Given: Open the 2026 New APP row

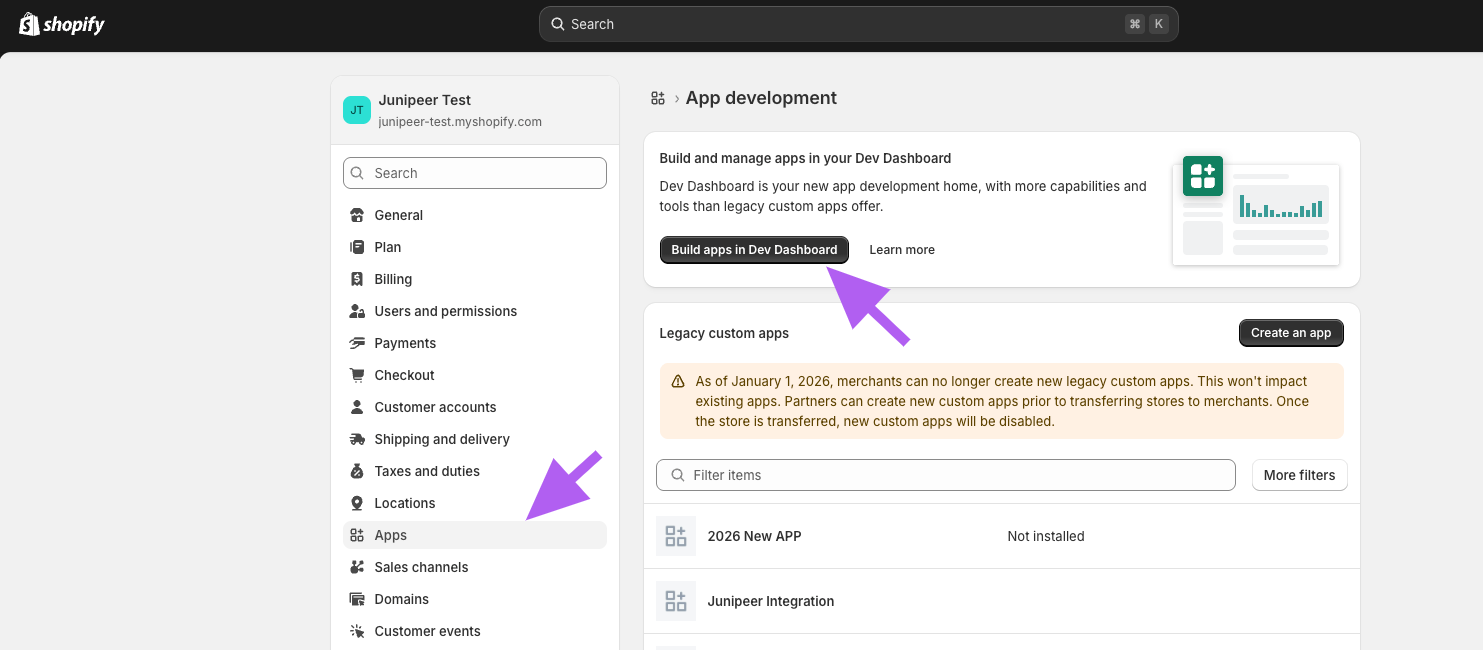Looking at the screenshot, I should pyautogui.click(x=1002, y=536).
